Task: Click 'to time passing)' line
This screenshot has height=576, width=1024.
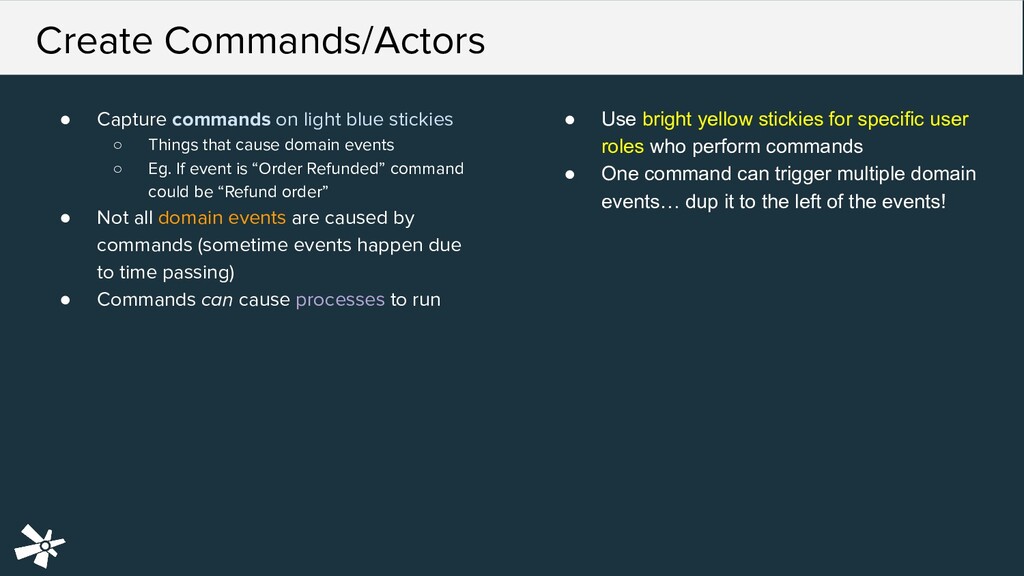Action: click(165, 272)
